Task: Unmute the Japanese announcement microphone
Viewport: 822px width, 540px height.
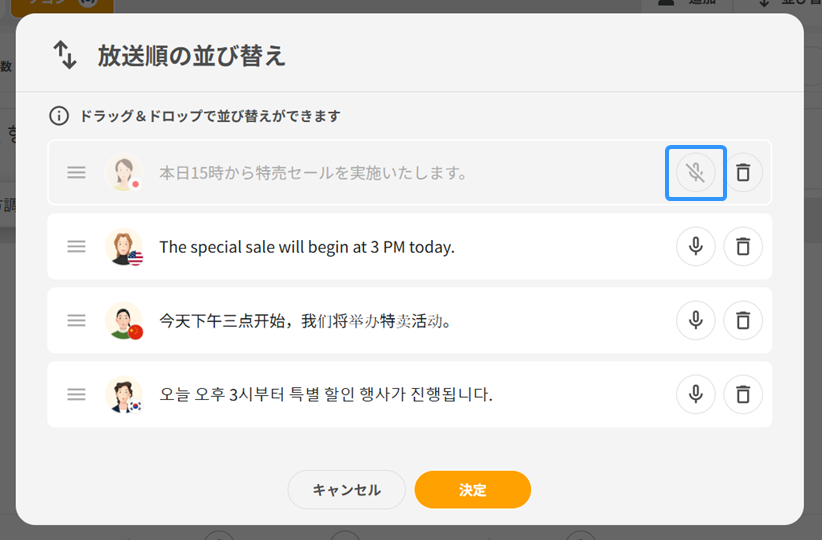Action: 696,173
